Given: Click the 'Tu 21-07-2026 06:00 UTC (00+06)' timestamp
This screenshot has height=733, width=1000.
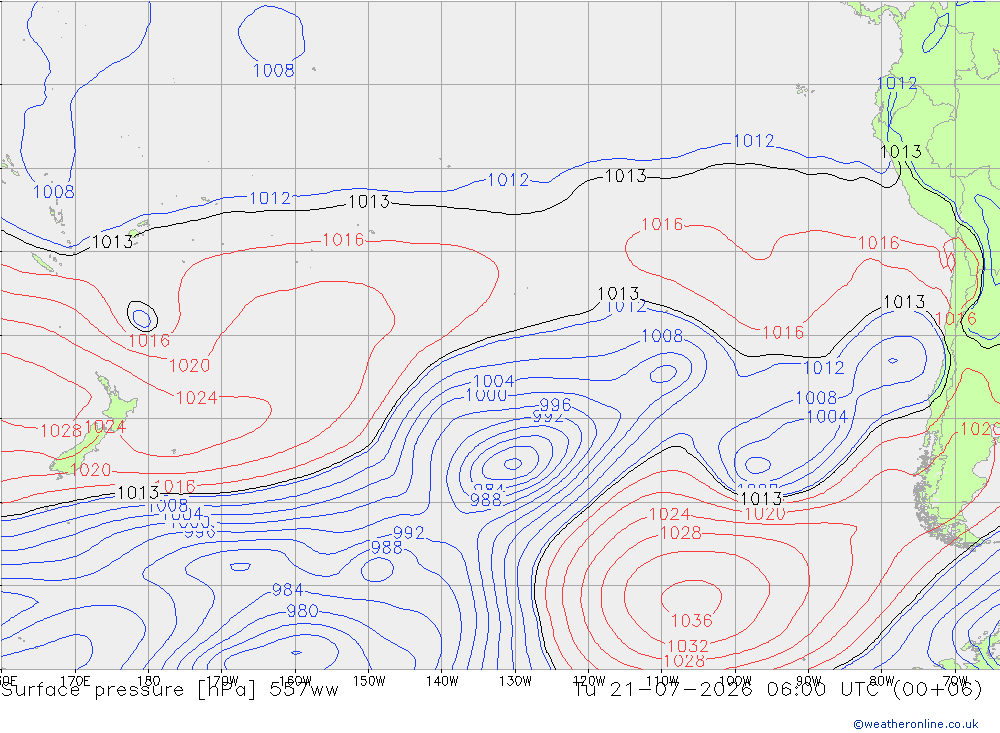Looking at the screenshot, I should (x=778, y=690).
